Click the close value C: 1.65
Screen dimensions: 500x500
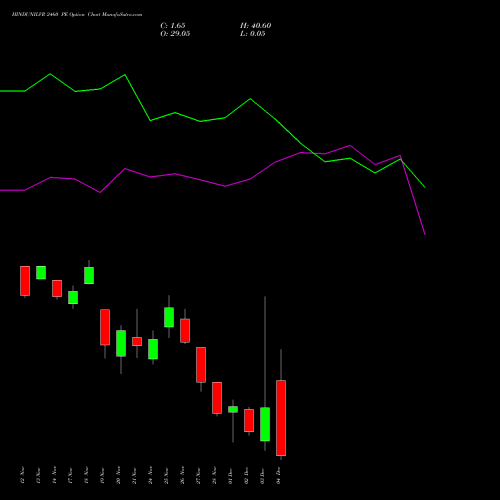coord(173,26)
